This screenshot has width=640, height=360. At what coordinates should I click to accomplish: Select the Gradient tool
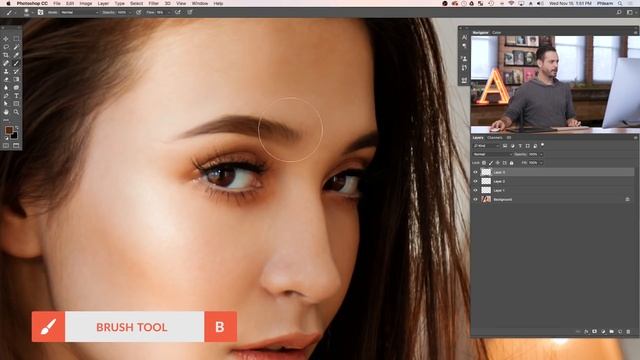(16, 80)
